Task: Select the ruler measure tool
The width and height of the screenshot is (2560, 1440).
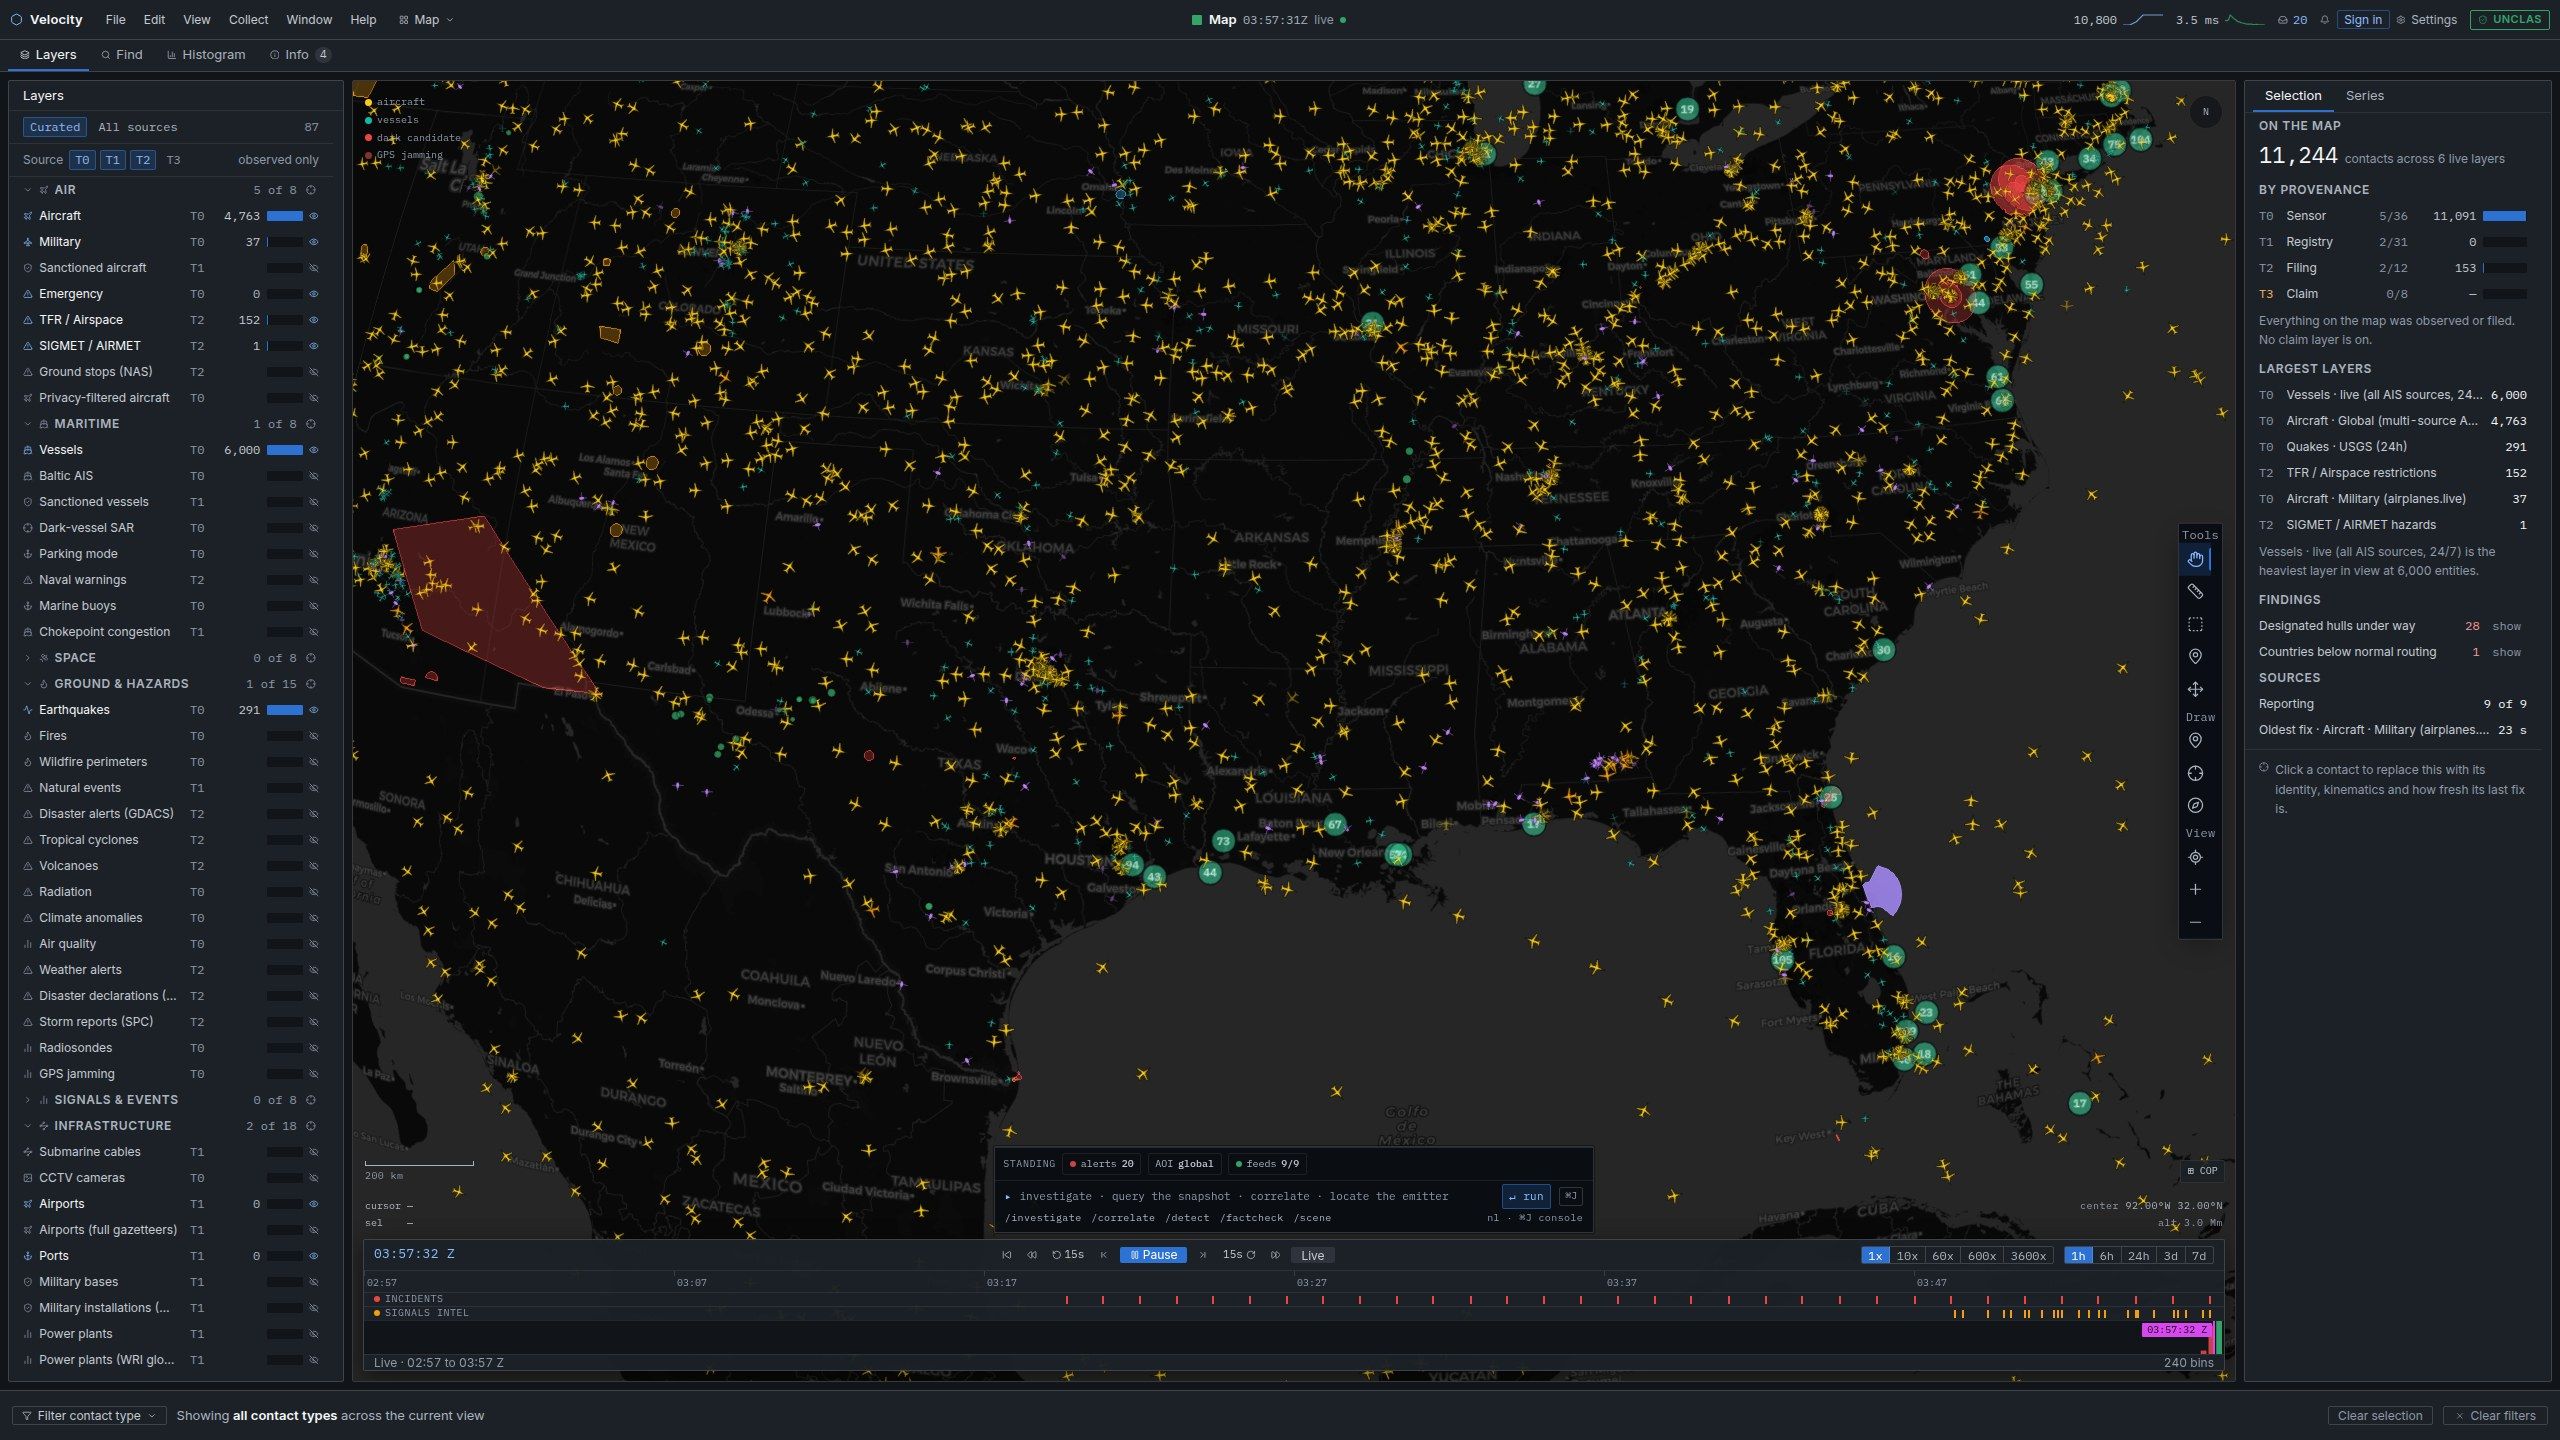Action: [x=2195, y=592]
